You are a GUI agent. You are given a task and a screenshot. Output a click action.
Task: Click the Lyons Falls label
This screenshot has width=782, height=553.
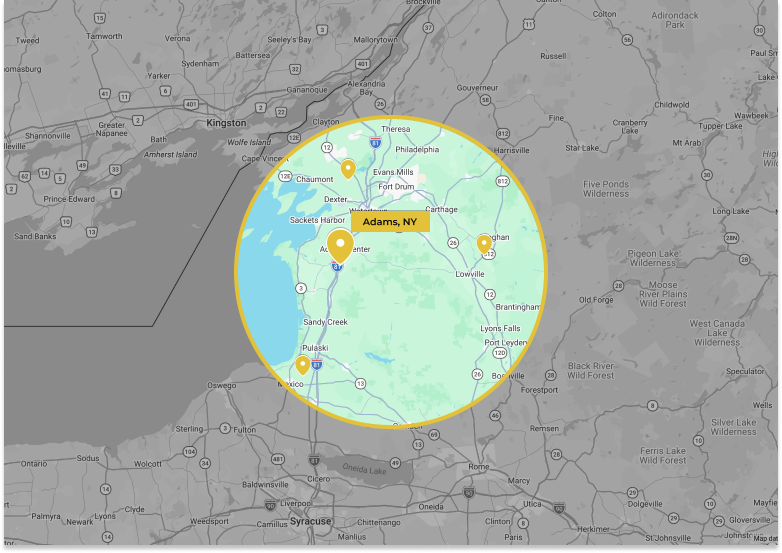tap(500, 328)
